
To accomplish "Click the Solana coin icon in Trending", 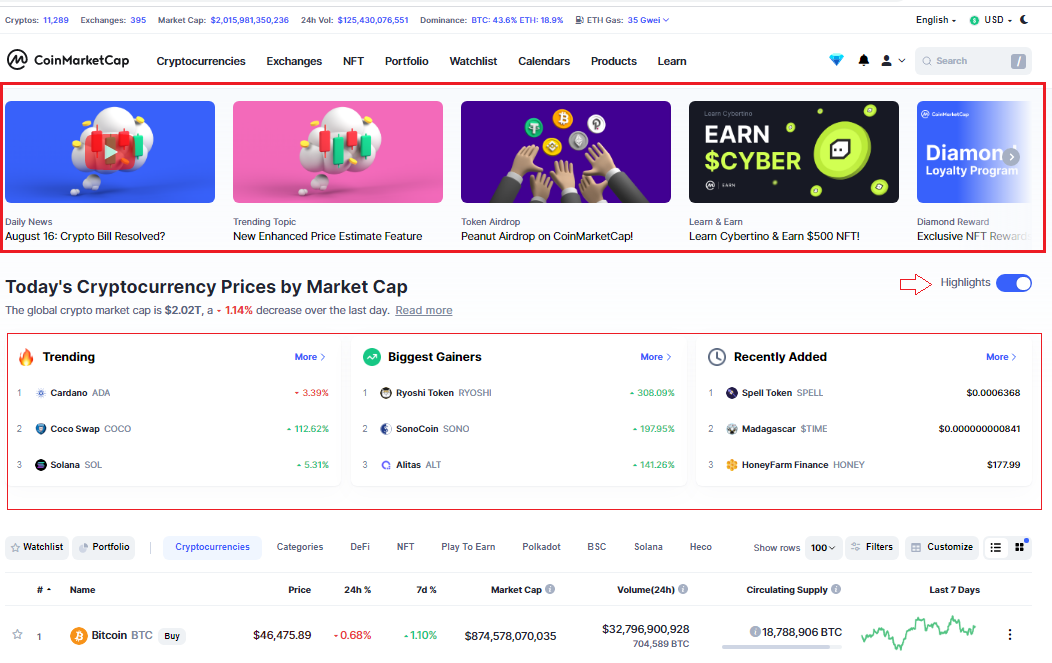I will [x=40, y=465].
